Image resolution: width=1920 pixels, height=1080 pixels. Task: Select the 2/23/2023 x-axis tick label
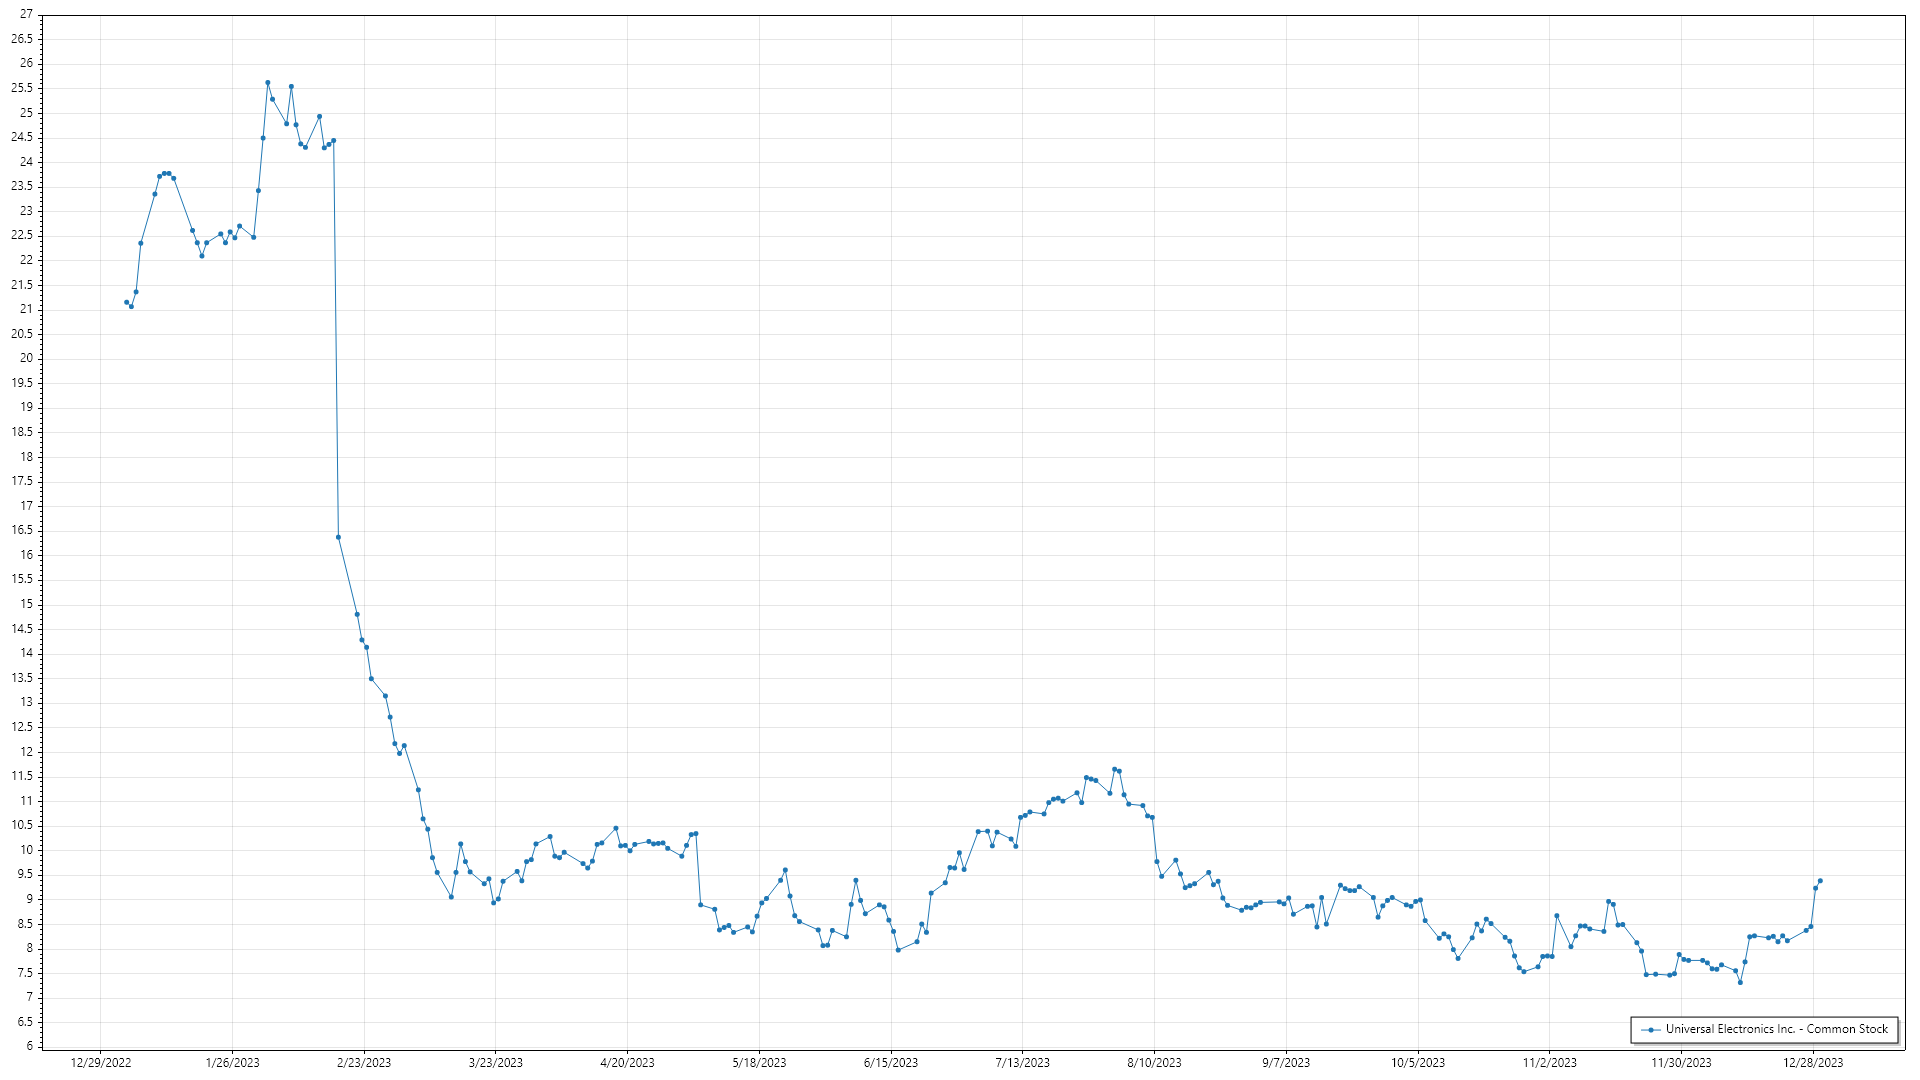click(364, 1062)
